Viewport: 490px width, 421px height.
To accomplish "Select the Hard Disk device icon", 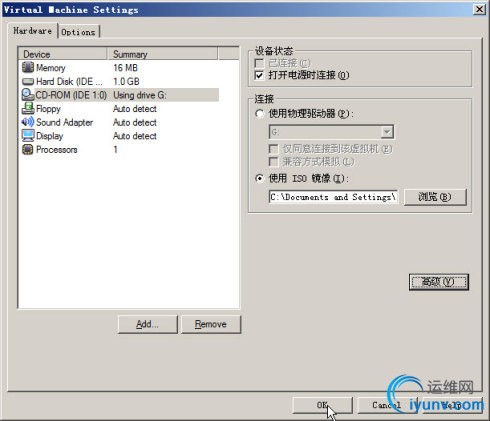I will click(28, 81).
